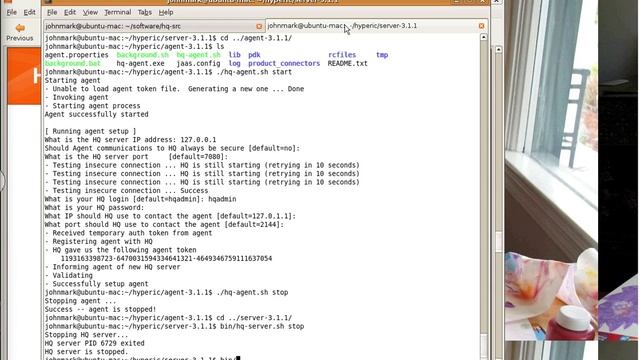Click the jaas.config file name
The width and height of the screenshot is (640, 360).
tap(198, 63)
